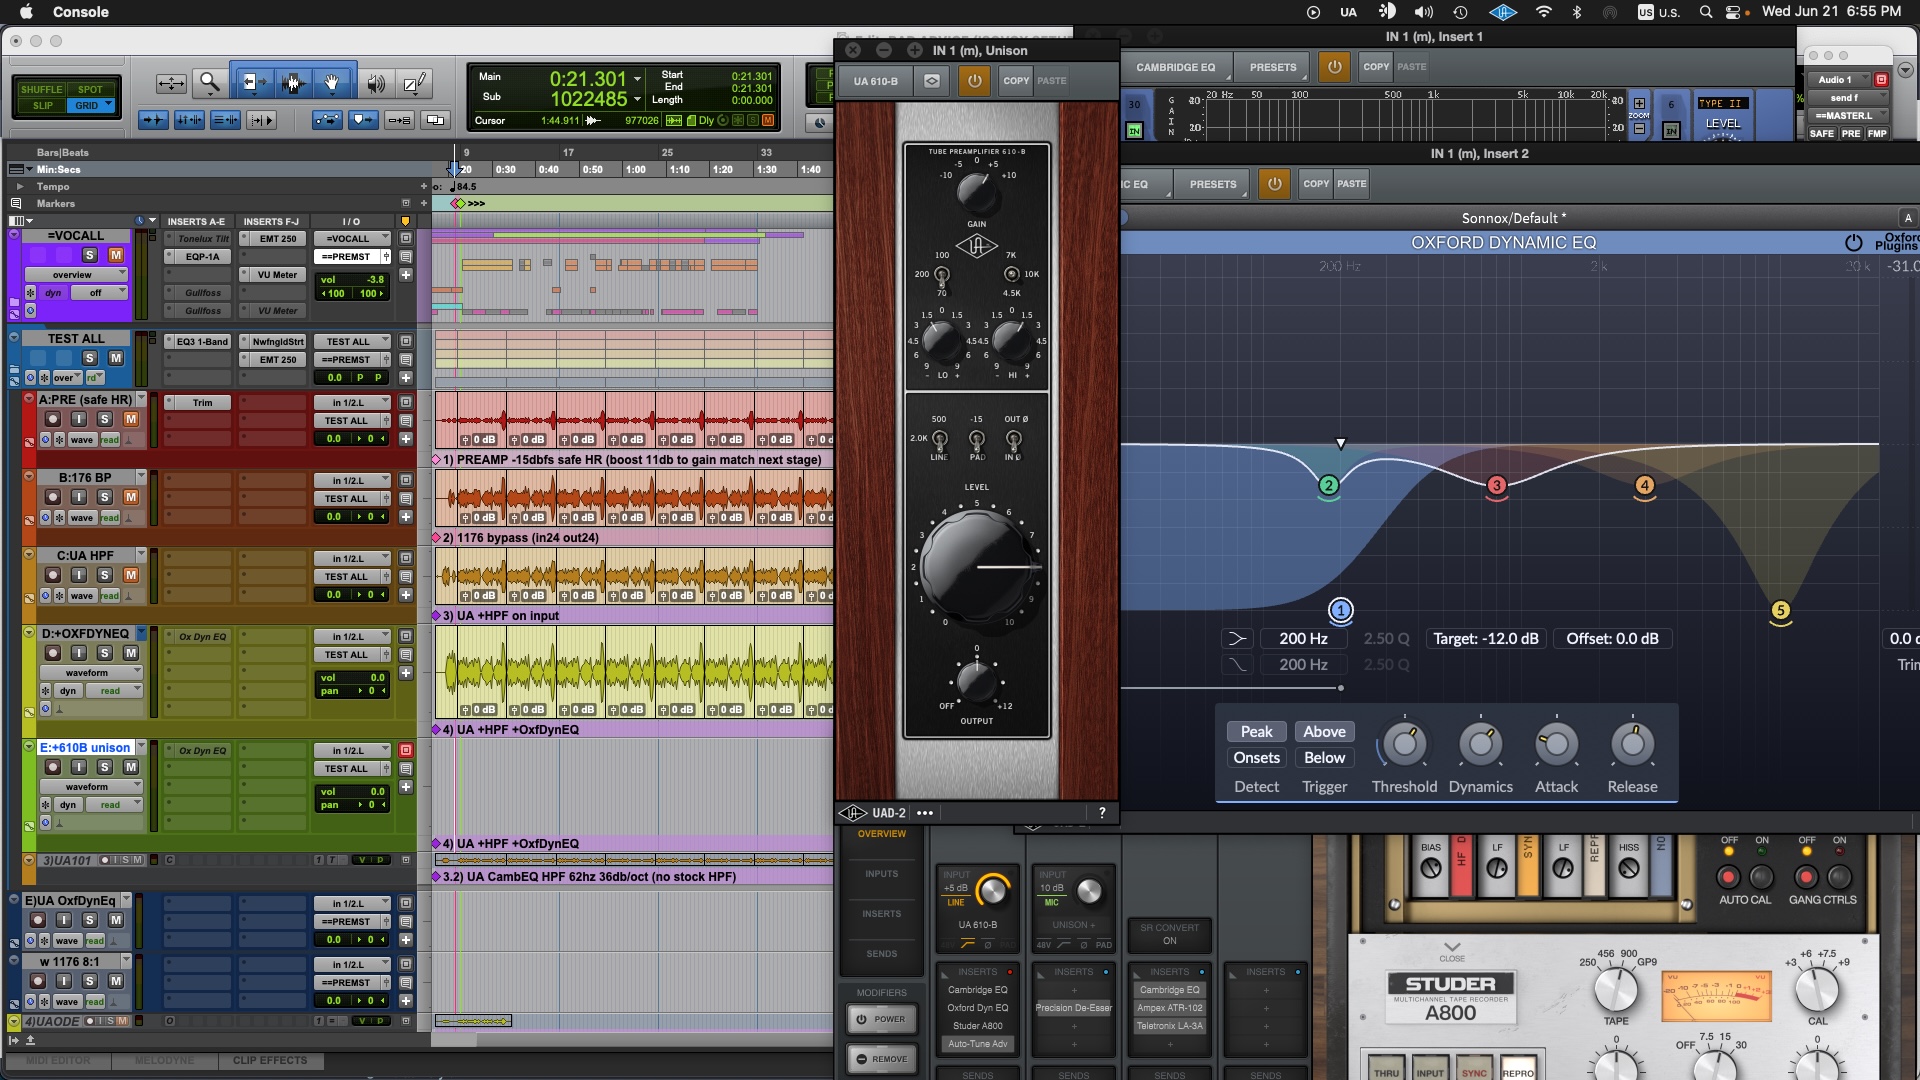Open the Main counter format dropdown arrow
The width and height of the screenshot is (1920, 1080).
tap(637, 78)
